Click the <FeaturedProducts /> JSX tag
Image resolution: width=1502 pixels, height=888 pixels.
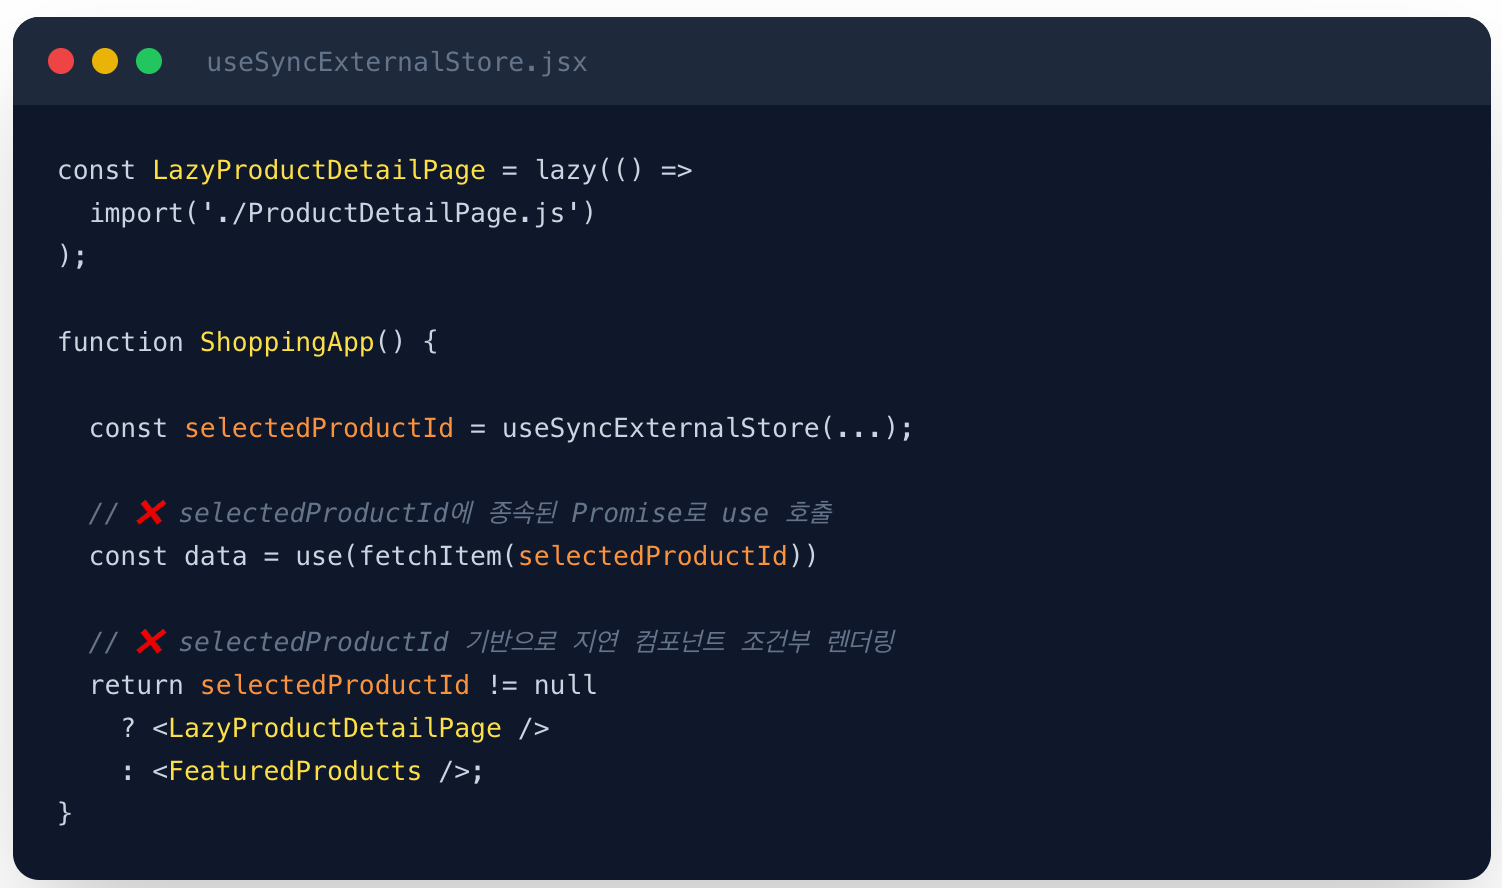[311, 771]
